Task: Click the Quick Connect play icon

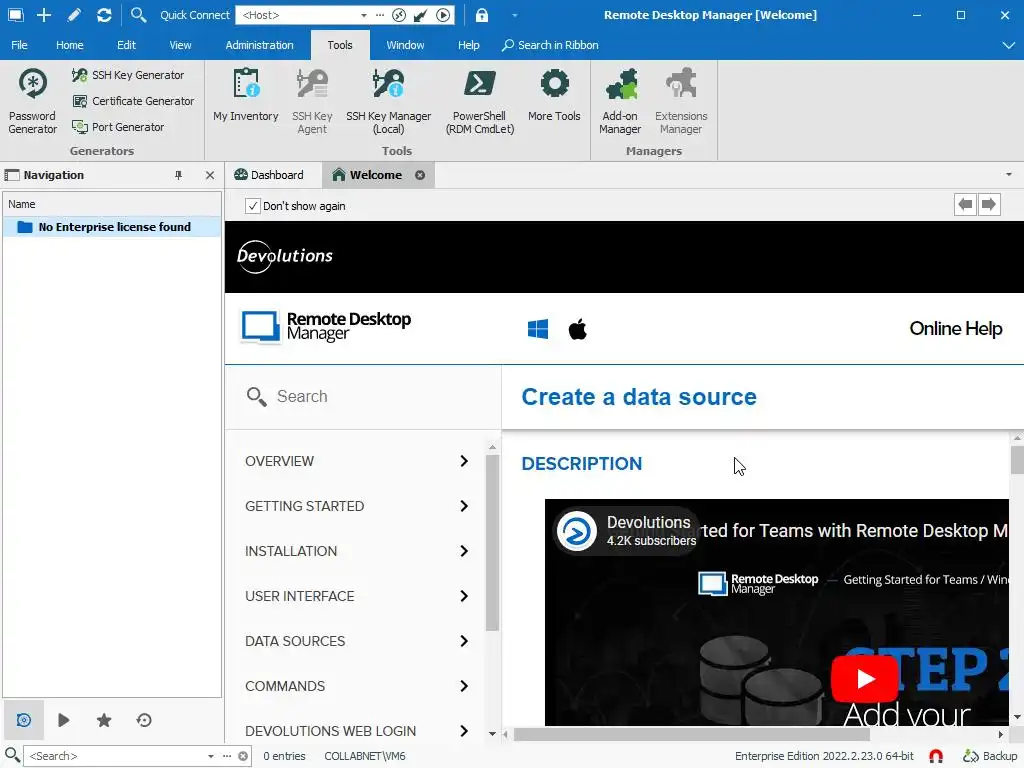Action: (443, 15)
